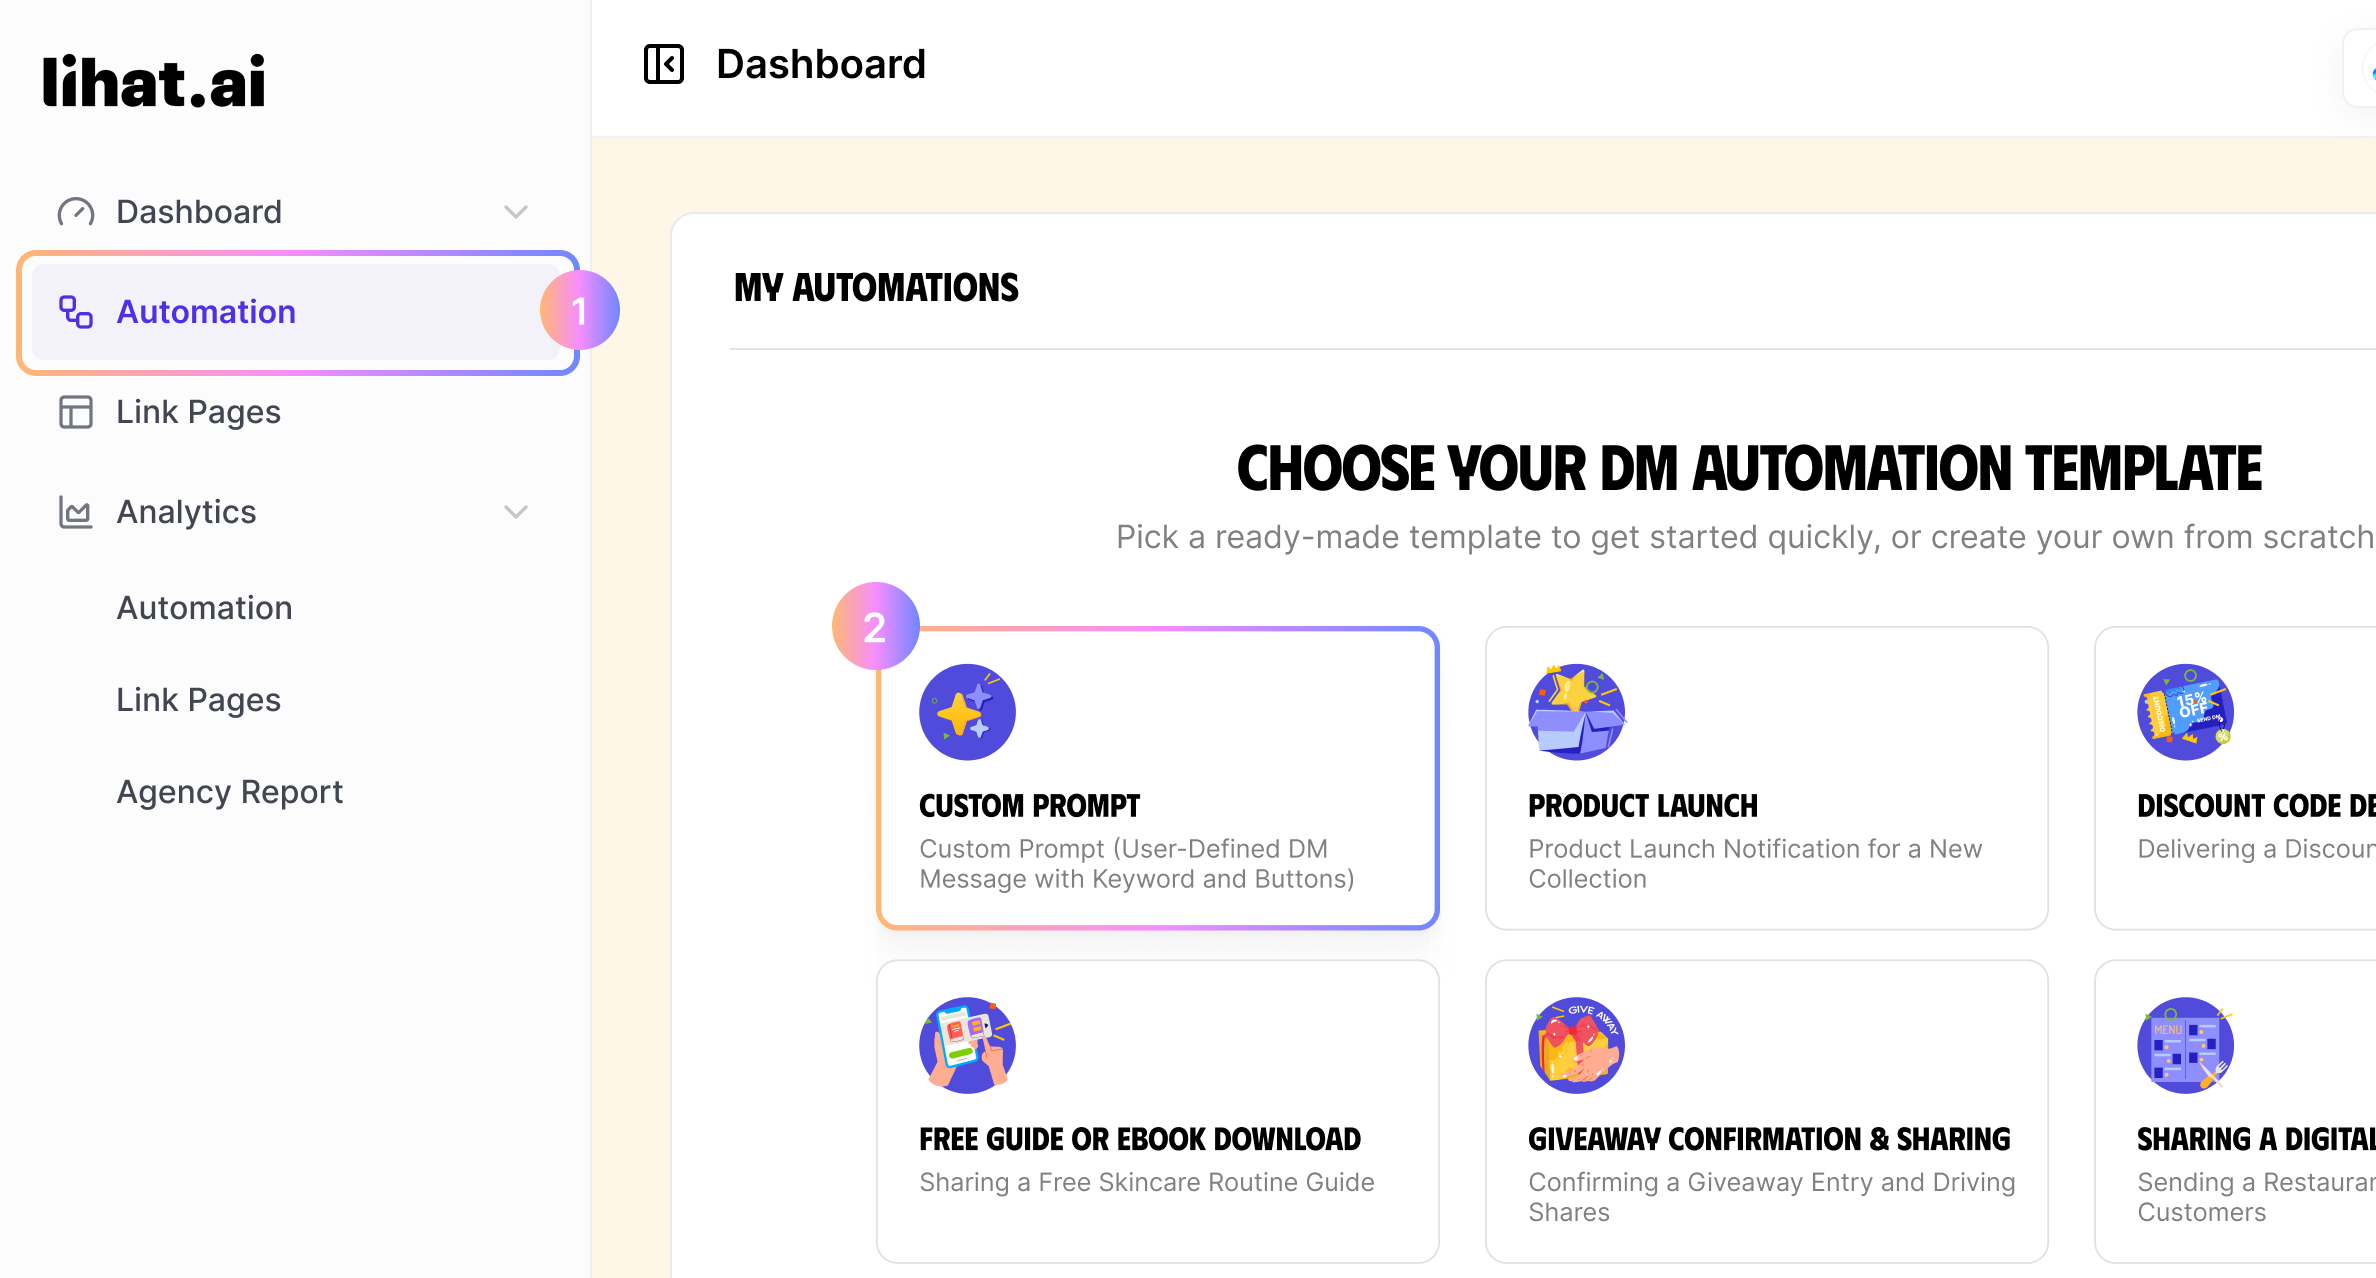Click the Free Guide ebook icon
The height and width of the screenshot is (1278, 2376).
coord(967,1045)
